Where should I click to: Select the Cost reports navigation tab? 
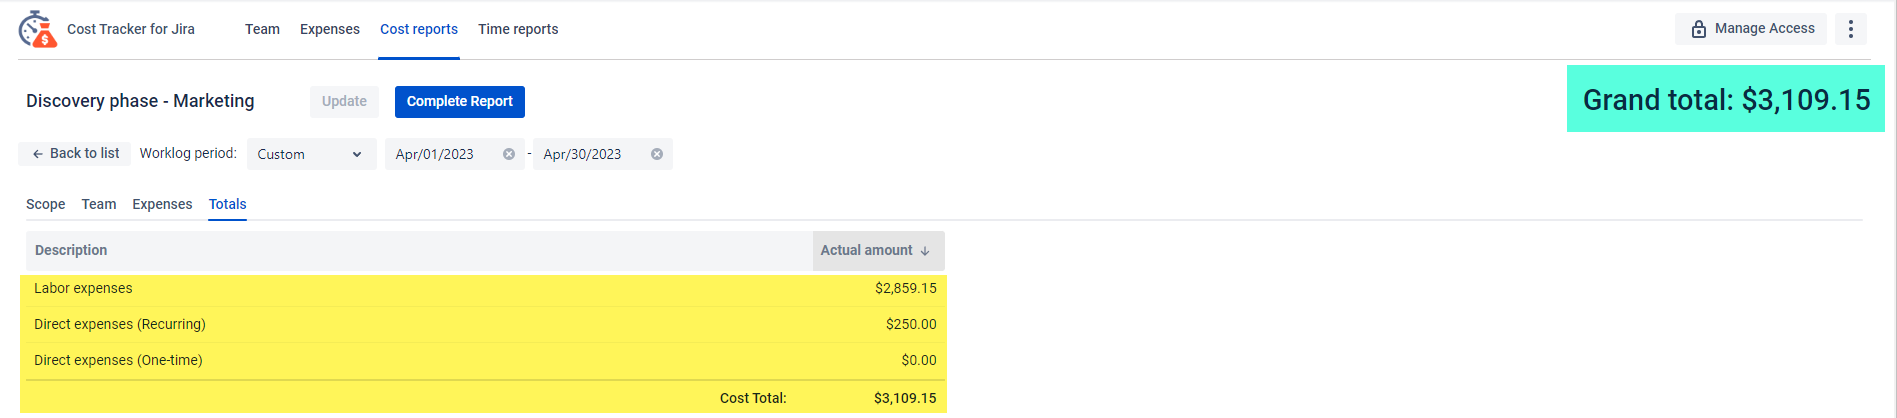coord(418,29)
